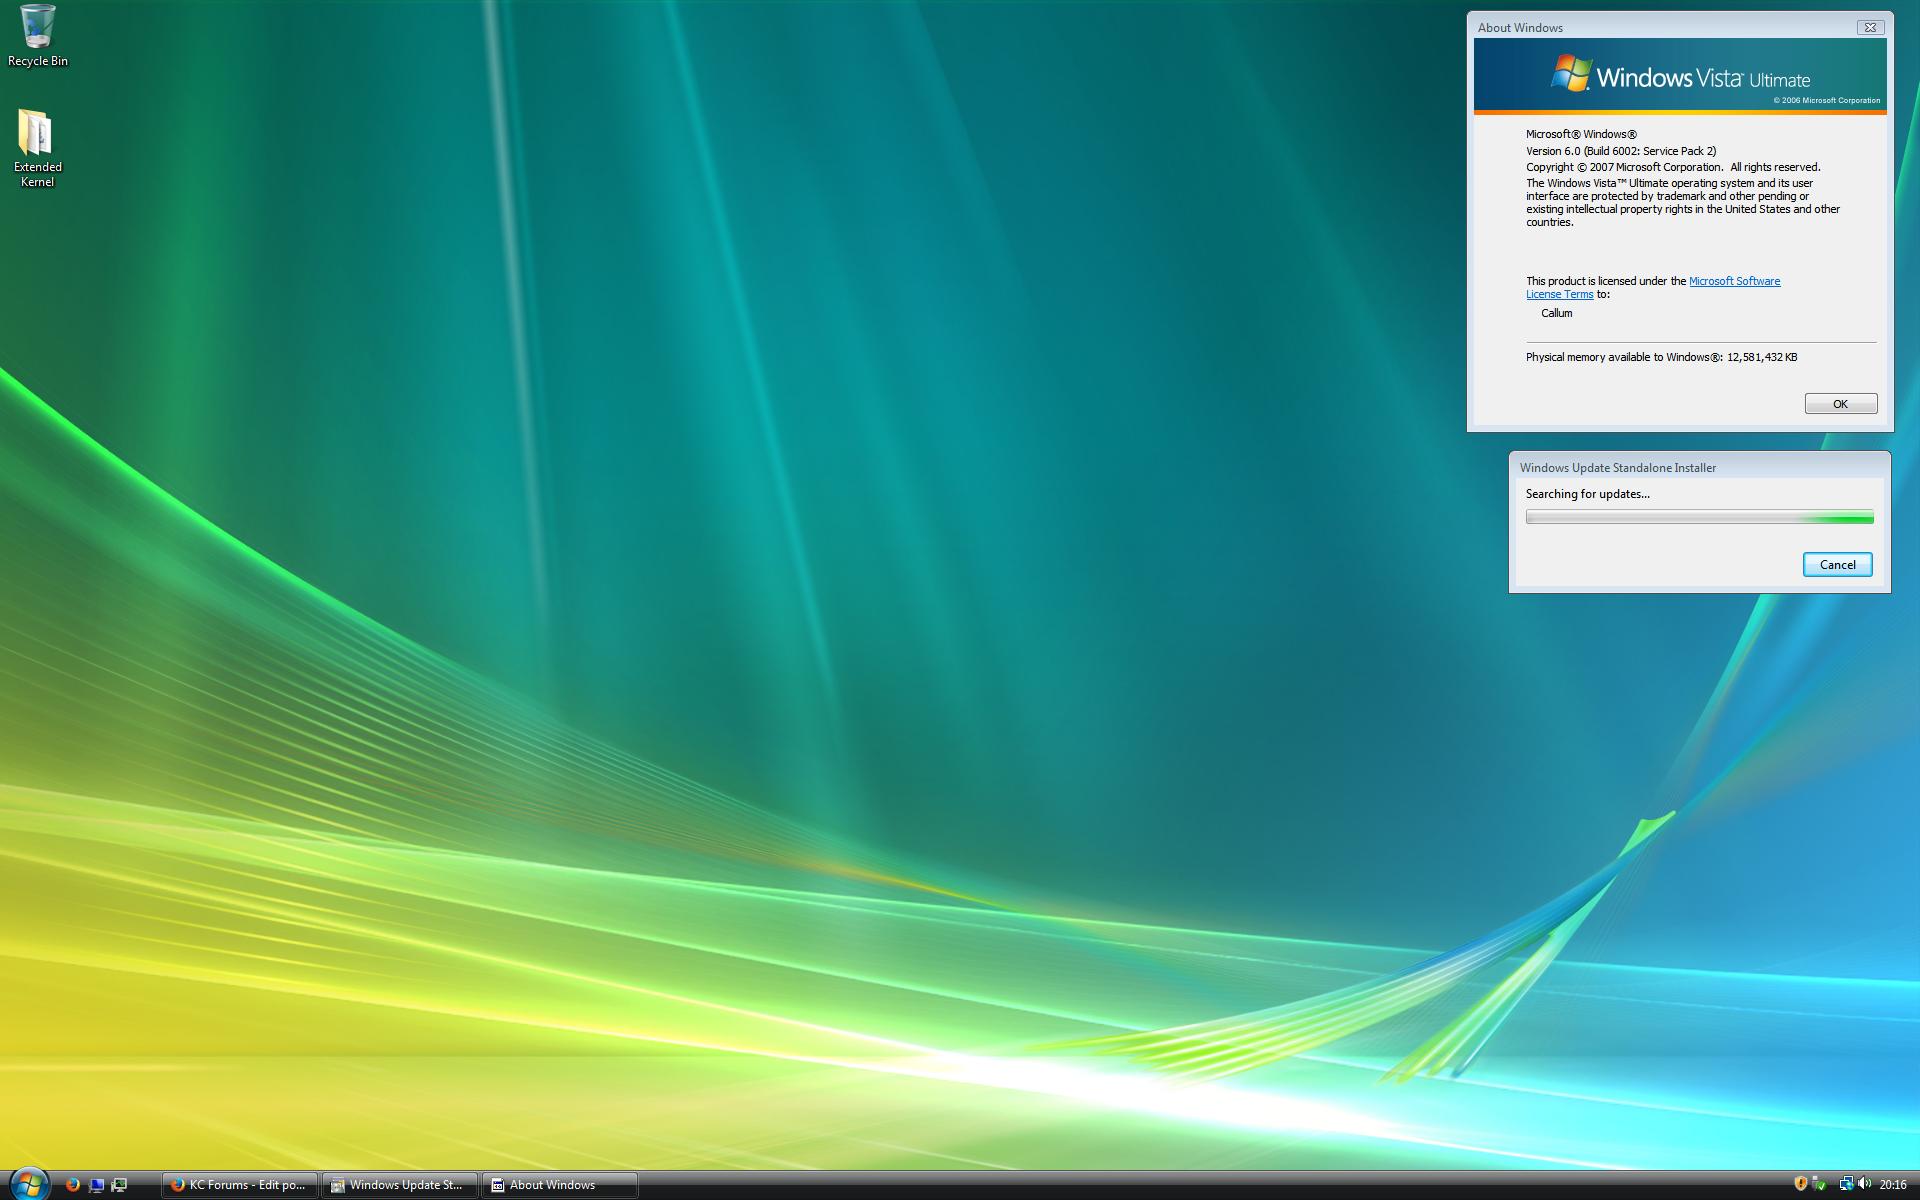Switch to About Windows taskbar button

coord(560,1185)
